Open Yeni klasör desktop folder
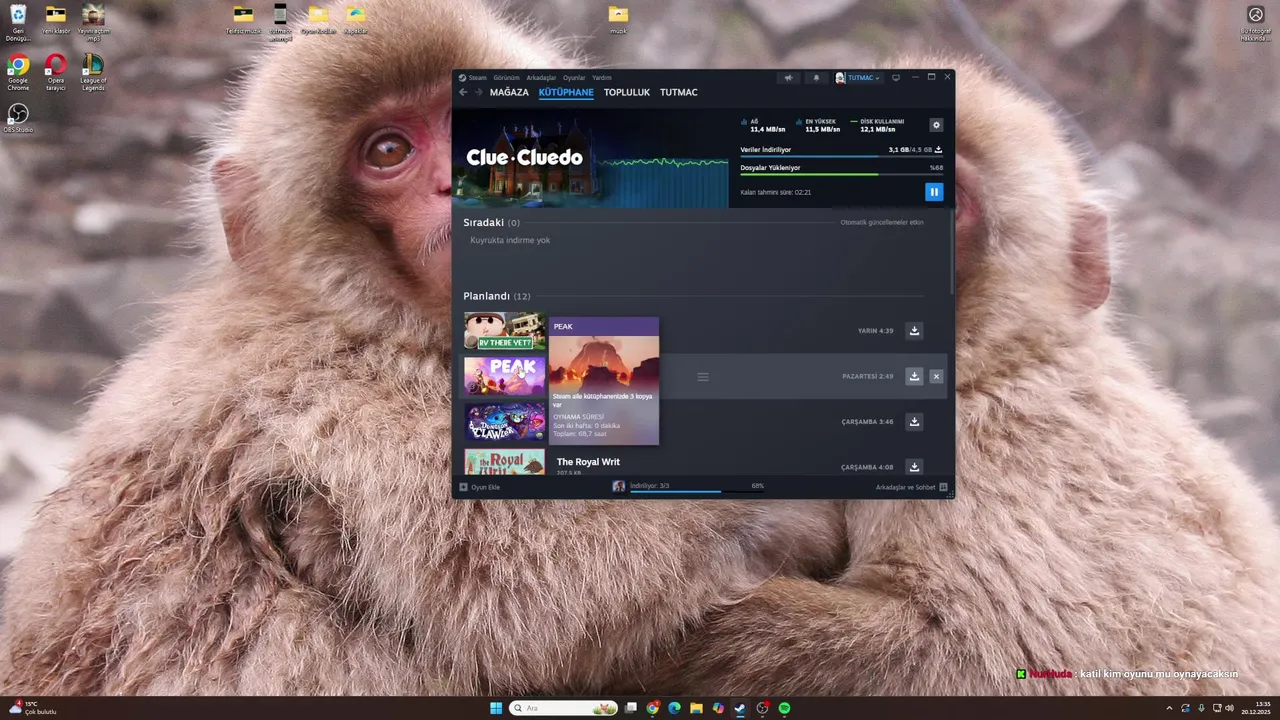Image resolution: width=1280 pixels, height=720 pixels. point(56,19)
